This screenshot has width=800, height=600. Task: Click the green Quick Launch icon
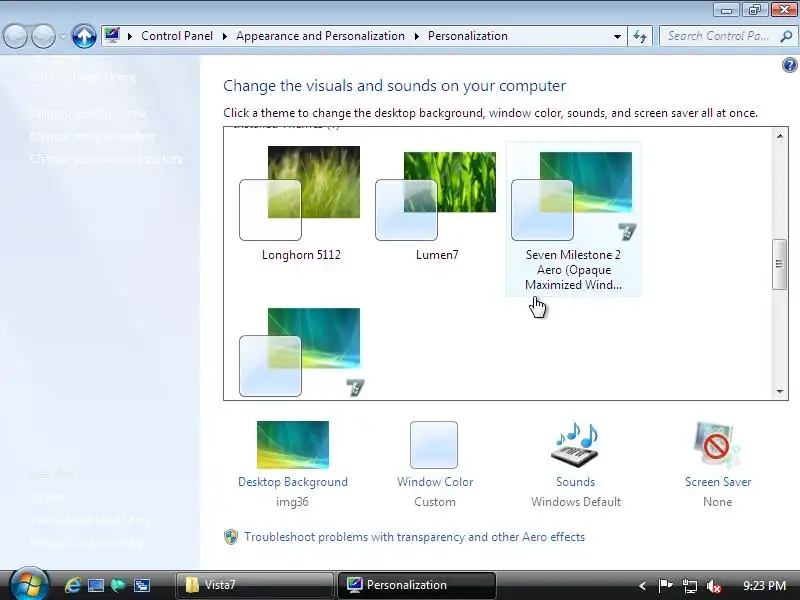[x=118, y=585]
